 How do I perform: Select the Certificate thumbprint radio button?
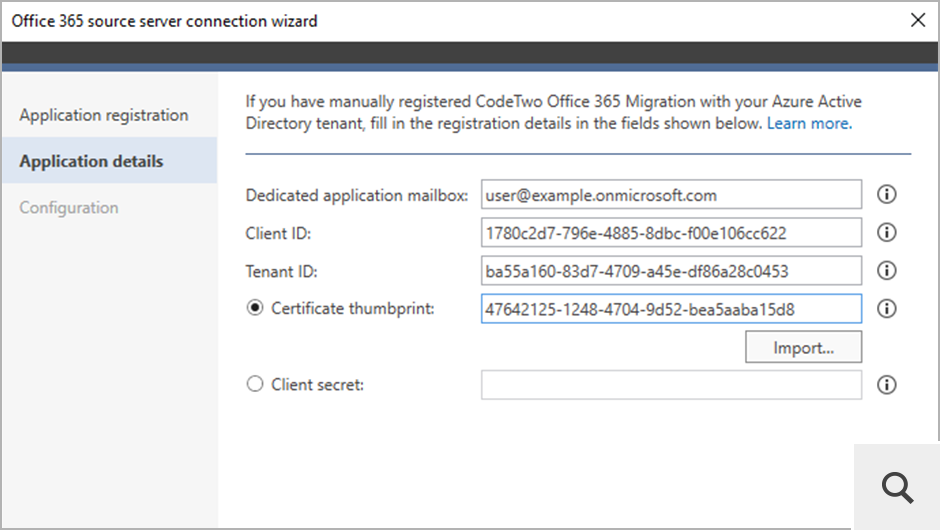click(255, 308)
